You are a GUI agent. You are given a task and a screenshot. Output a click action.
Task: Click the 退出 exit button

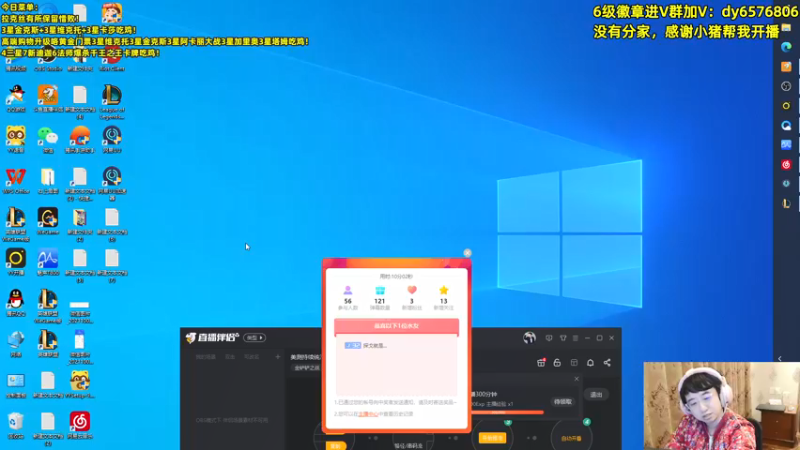click(x=596, y=394)
